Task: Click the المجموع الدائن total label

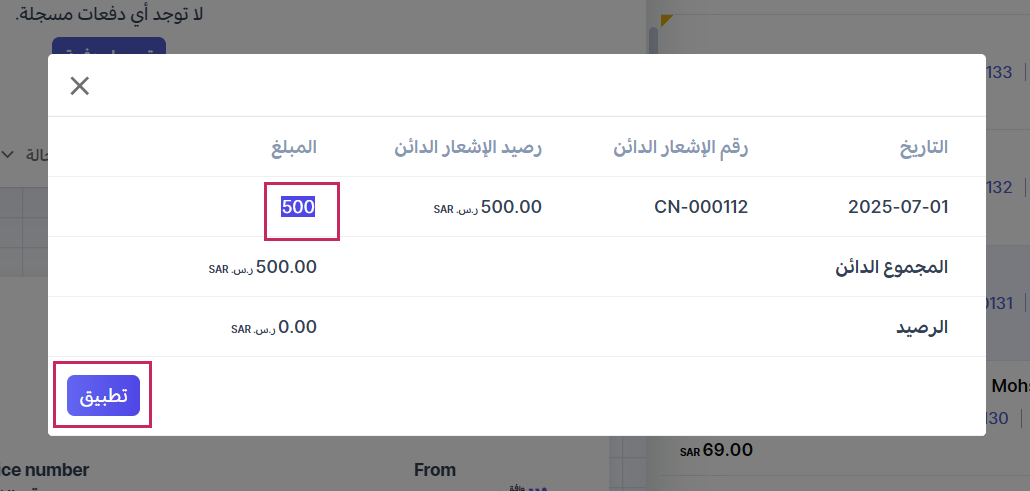Action: tap(891, 268)
